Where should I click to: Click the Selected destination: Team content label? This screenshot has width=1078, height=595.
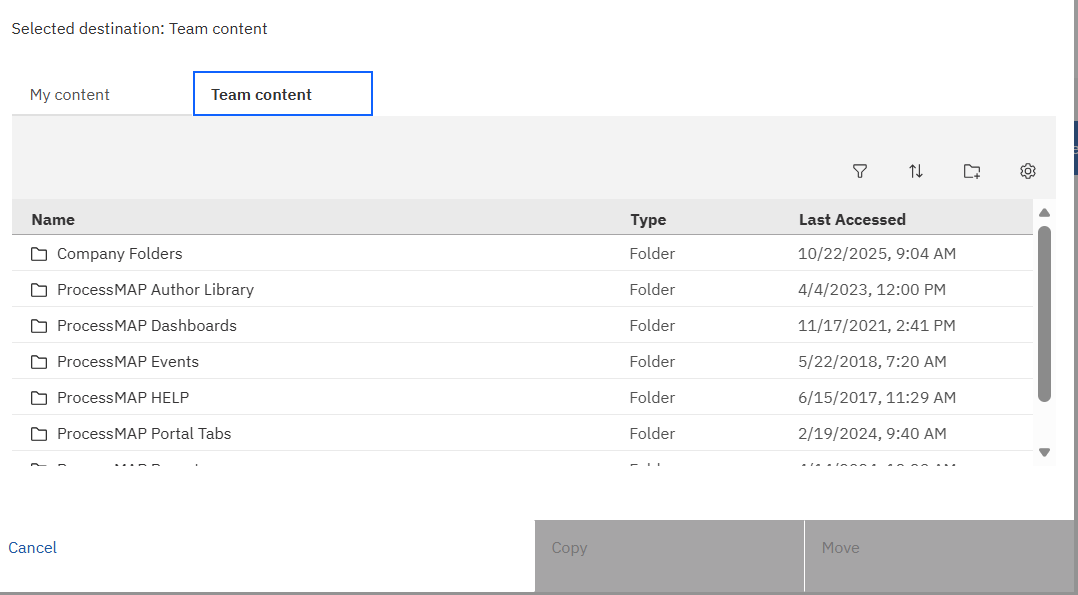click(140, 29)
